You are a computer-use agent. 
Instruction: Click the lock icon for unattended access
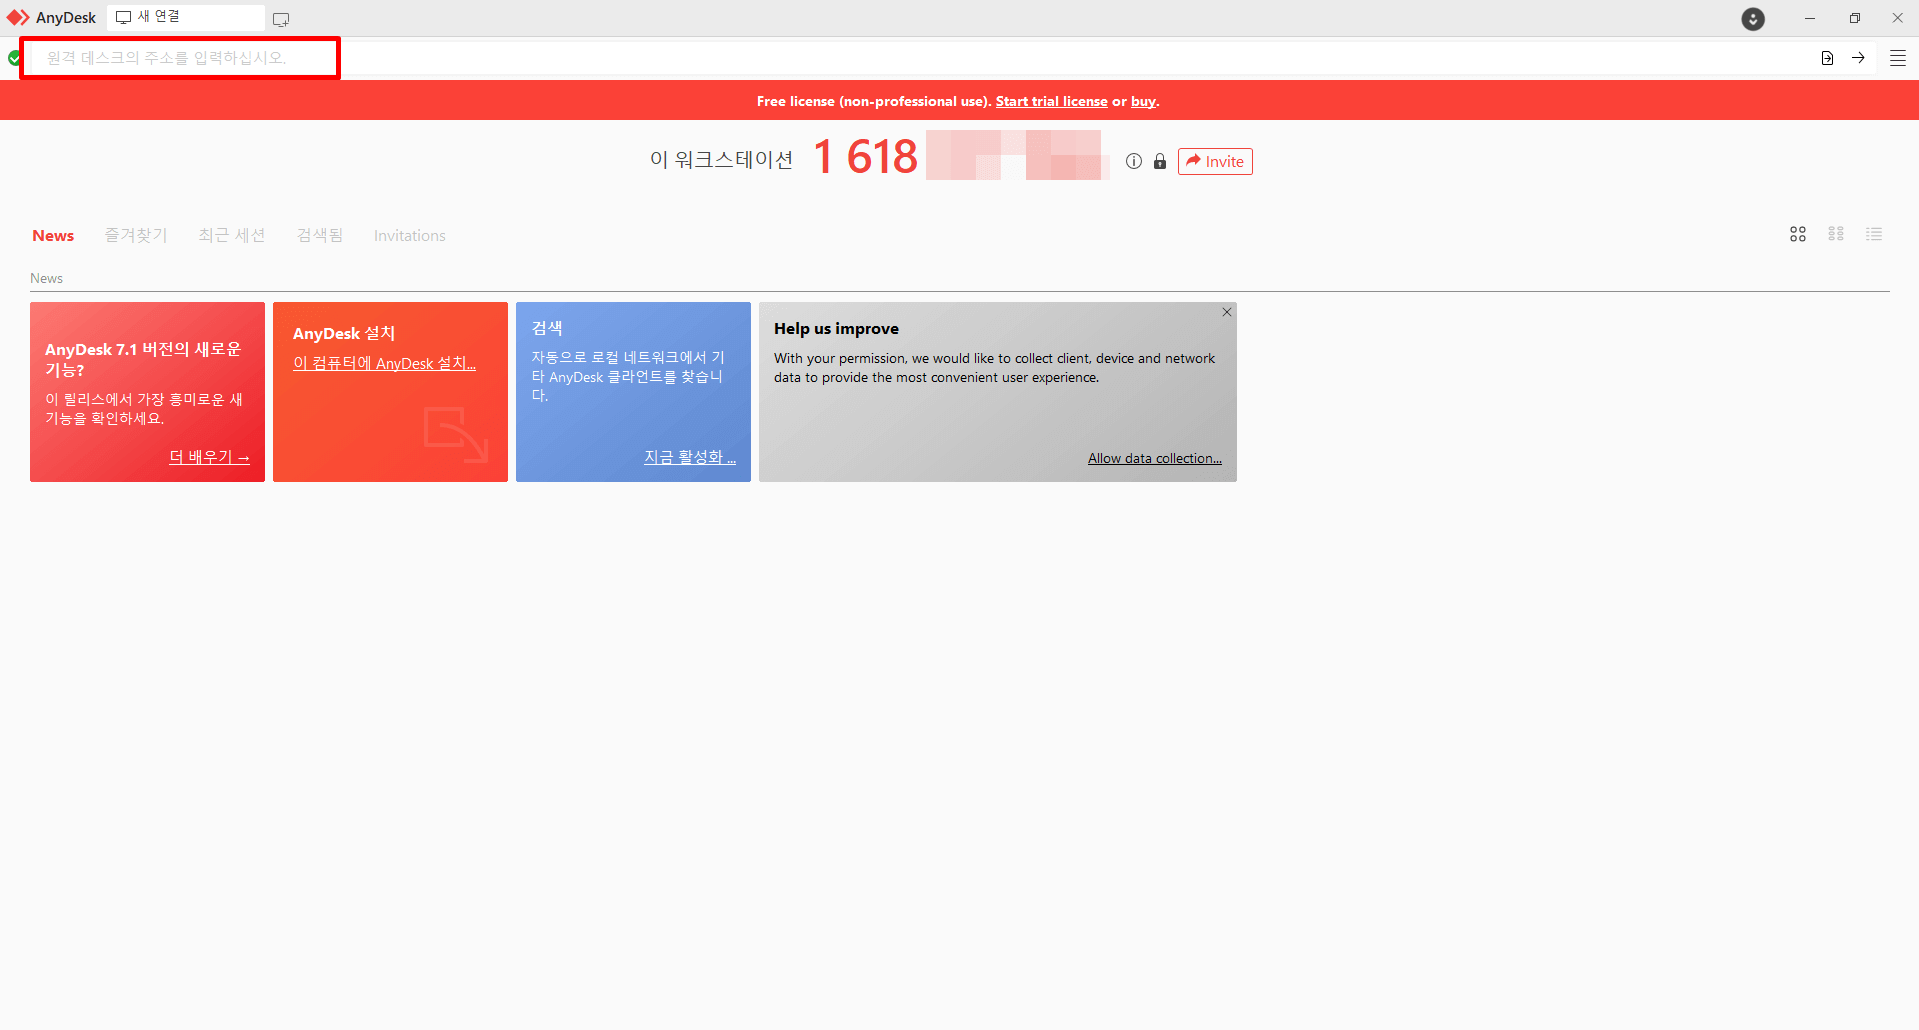(x=1160, y=161)
